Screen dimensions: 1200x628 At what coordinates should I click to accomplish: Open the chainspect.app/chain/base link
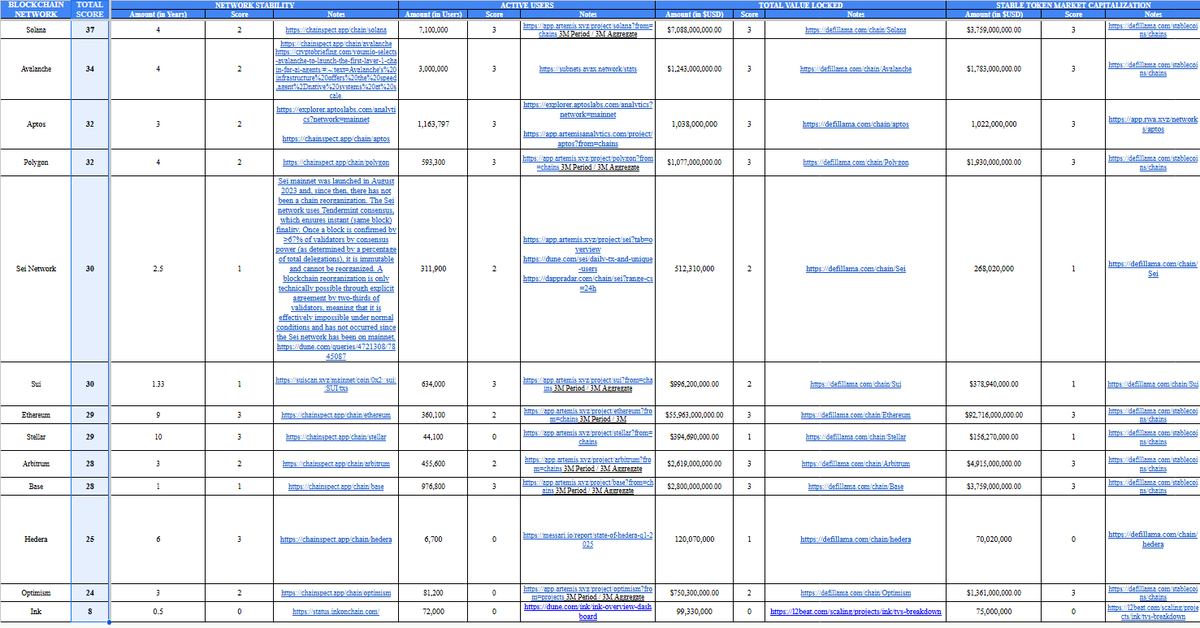point(336,486)
